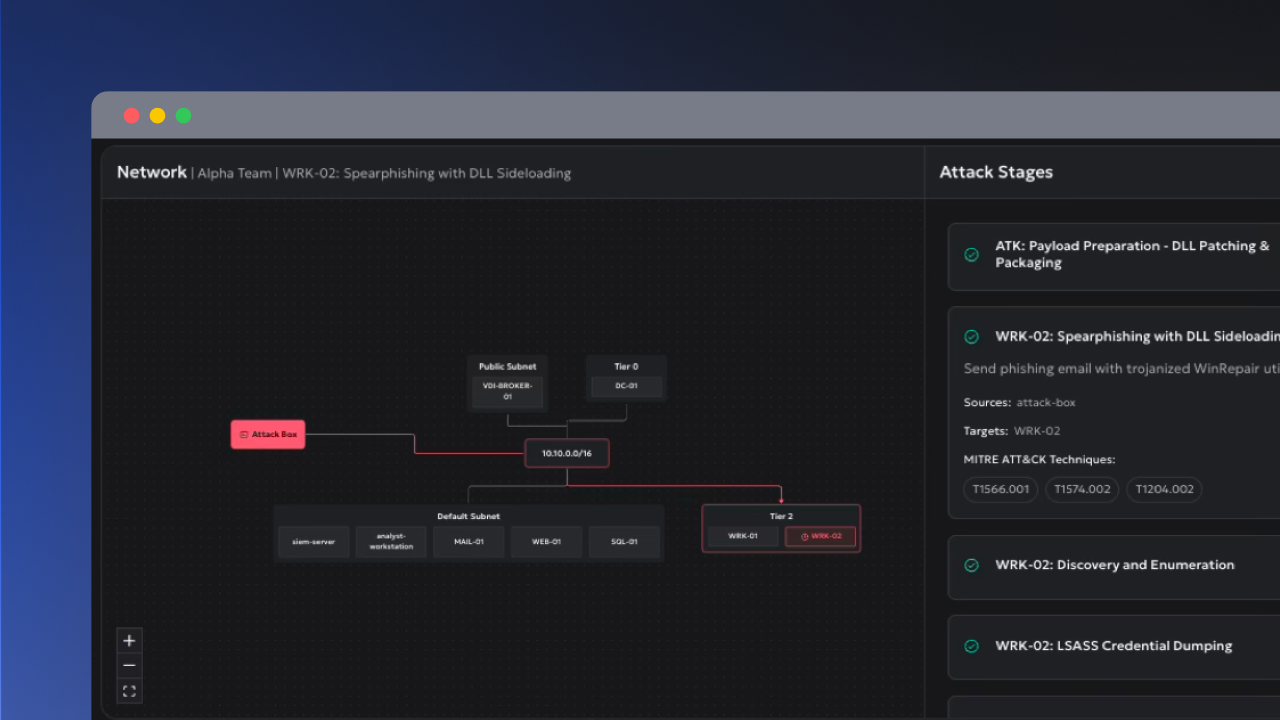The height and width of the screenshot is (720, 1280).
Task: Zoom out of the network map
Action: pos(129,666)
